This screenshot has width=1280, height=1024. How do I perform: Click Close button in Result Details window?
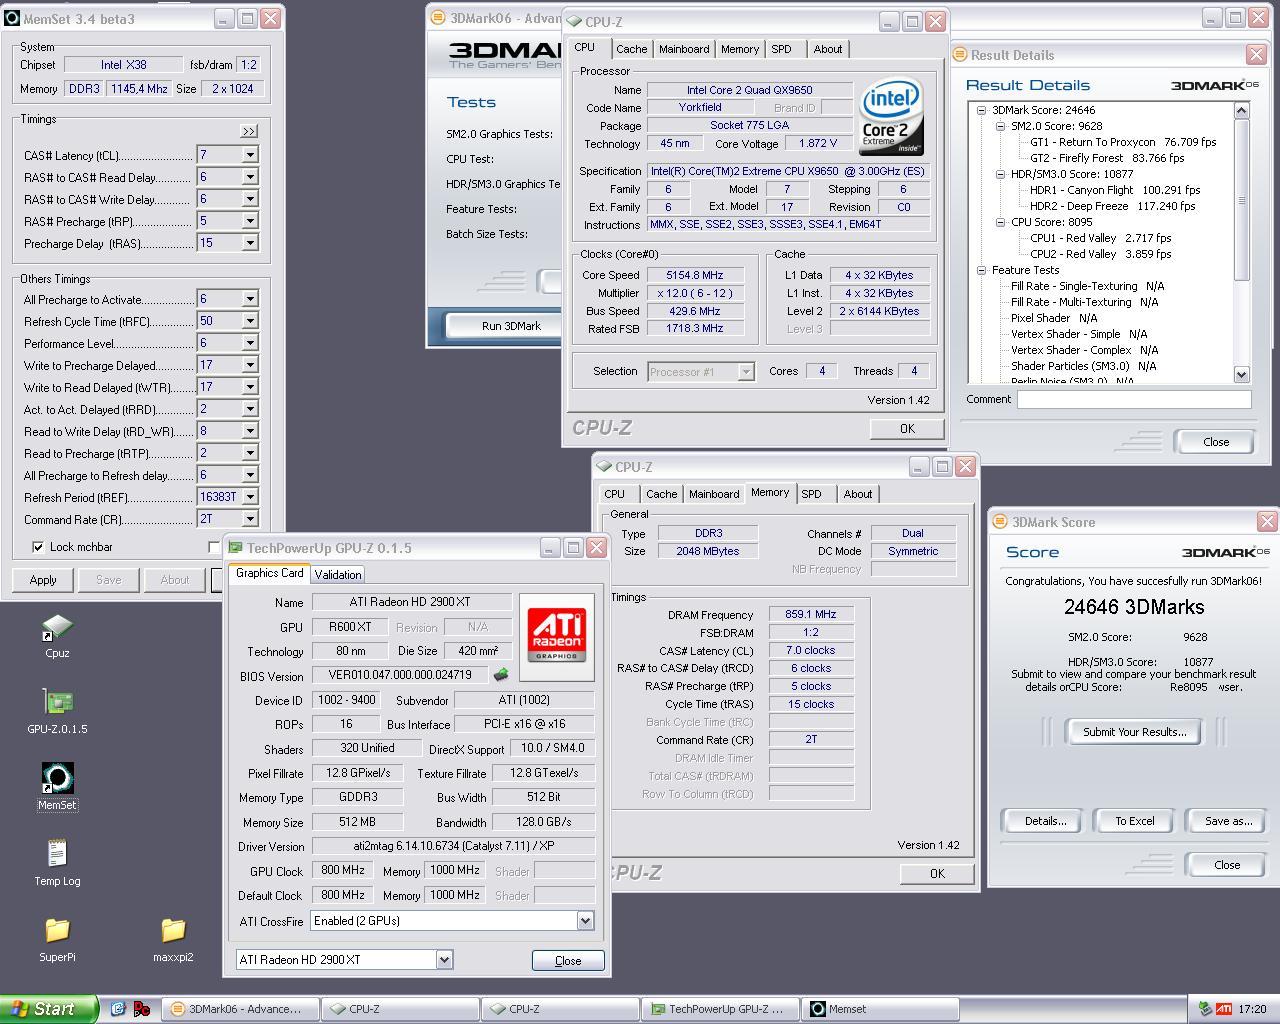click(x=1216, y=442)
